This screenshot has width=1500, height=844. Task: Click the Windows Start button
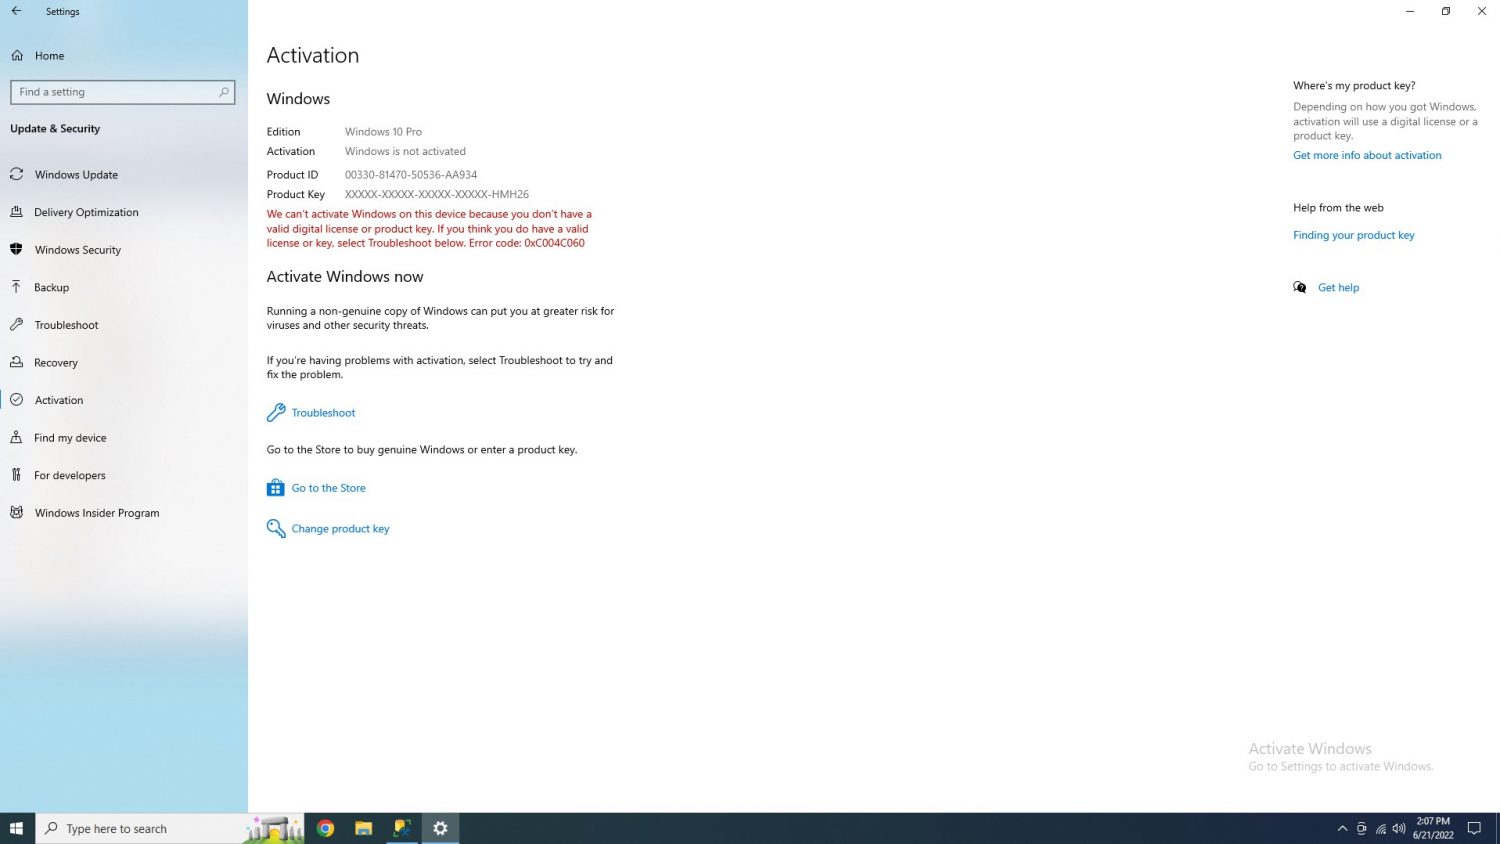[16, 828]
